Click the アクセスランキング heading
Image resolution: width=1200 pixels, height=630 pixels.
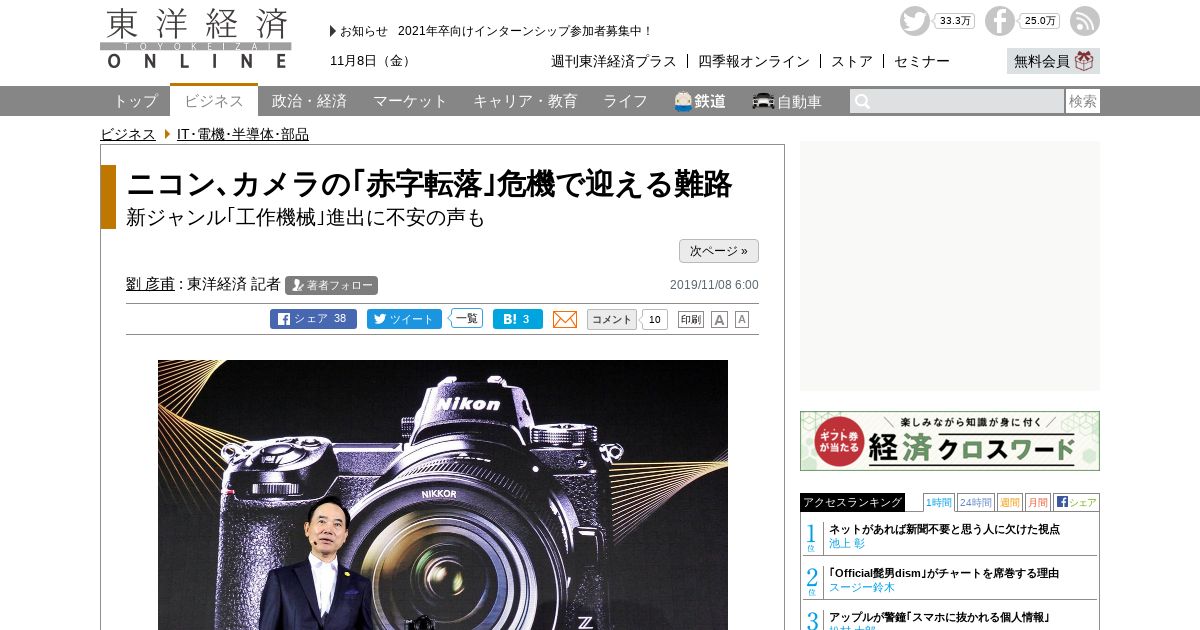[852, 502]
